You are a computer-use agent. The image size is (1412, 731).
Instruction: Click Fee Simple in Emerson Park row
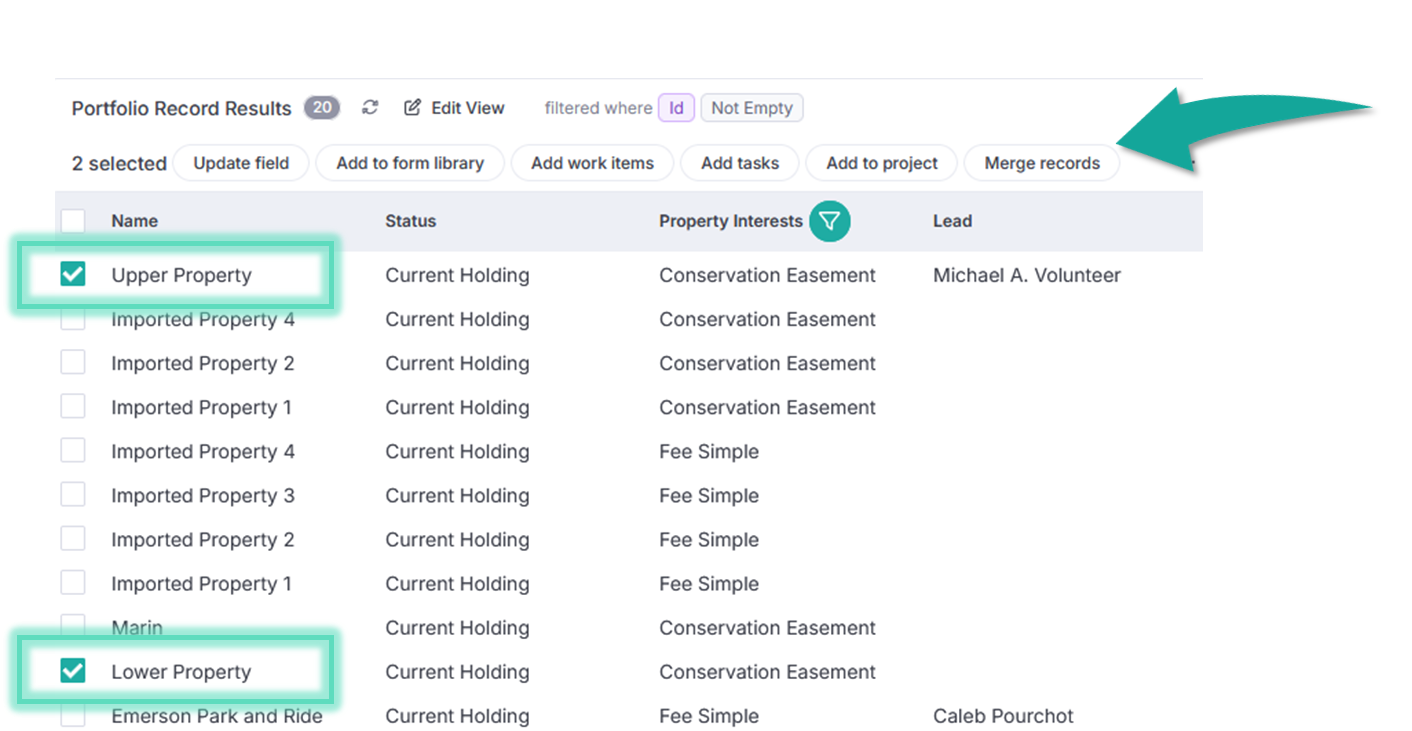(x=709, y=716)
